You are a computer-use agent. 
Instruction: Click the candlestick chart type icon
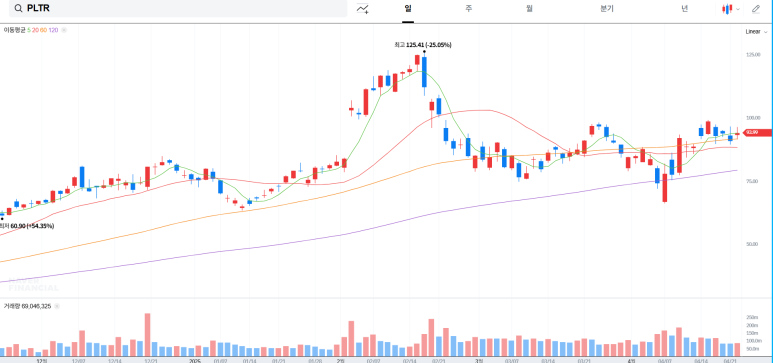coord(727,9)
